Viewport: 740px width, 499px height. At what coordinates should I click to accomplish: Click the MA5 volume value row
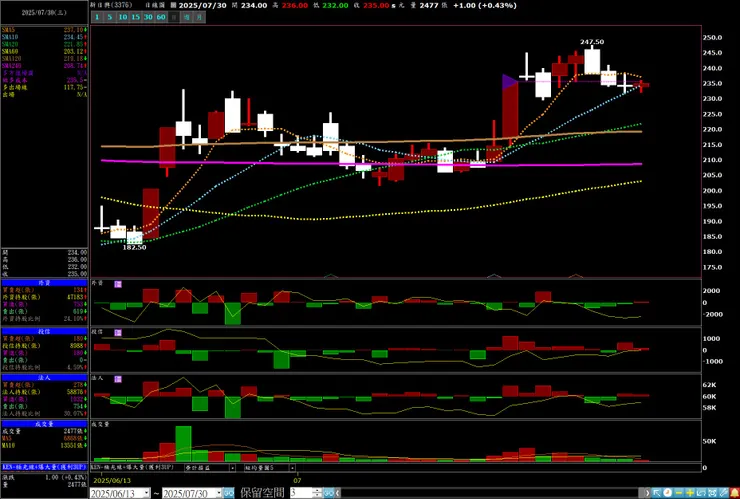44,439
